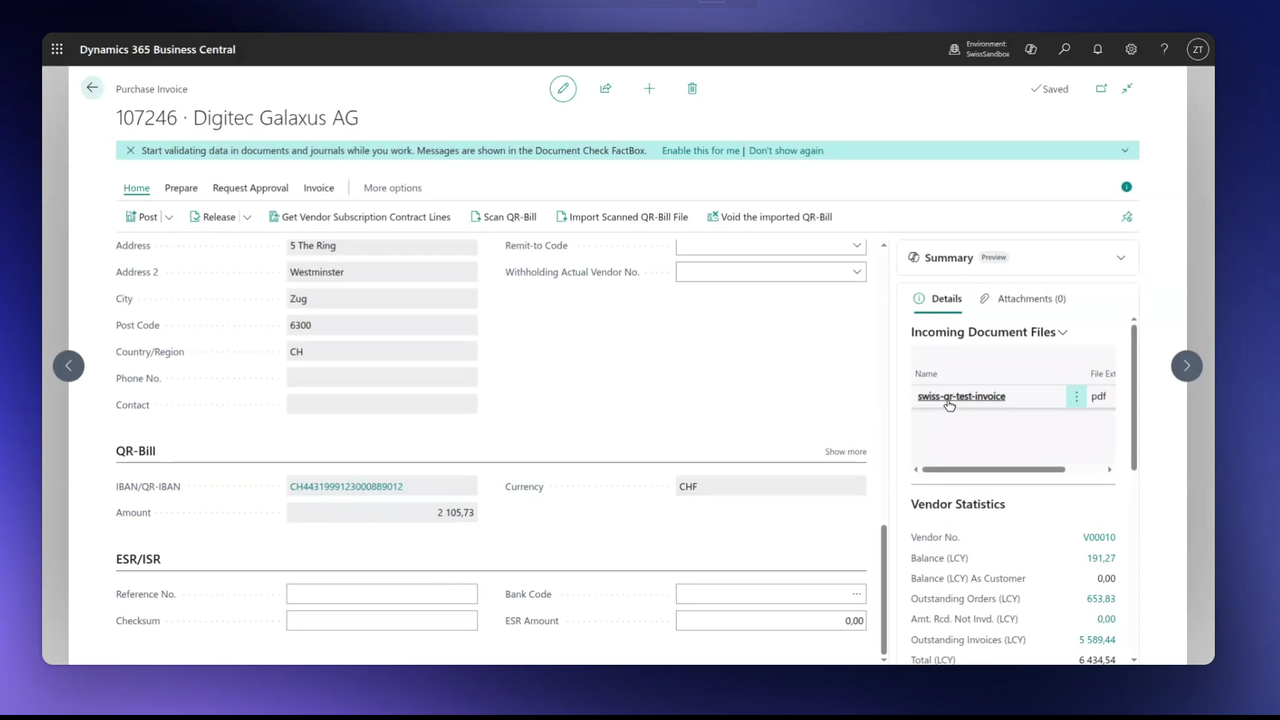Viewport: 1280px width, 720px height.
Task: Expand the Release dropdown arrow
Action: 247,217
